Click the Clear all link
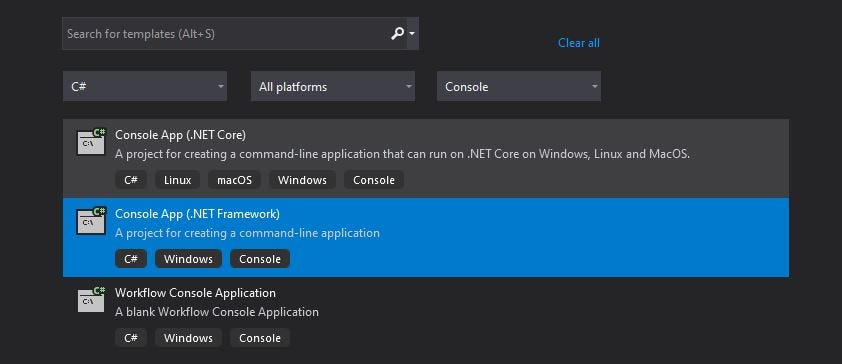This screenshot has height=364, width=842. point(578,43)
